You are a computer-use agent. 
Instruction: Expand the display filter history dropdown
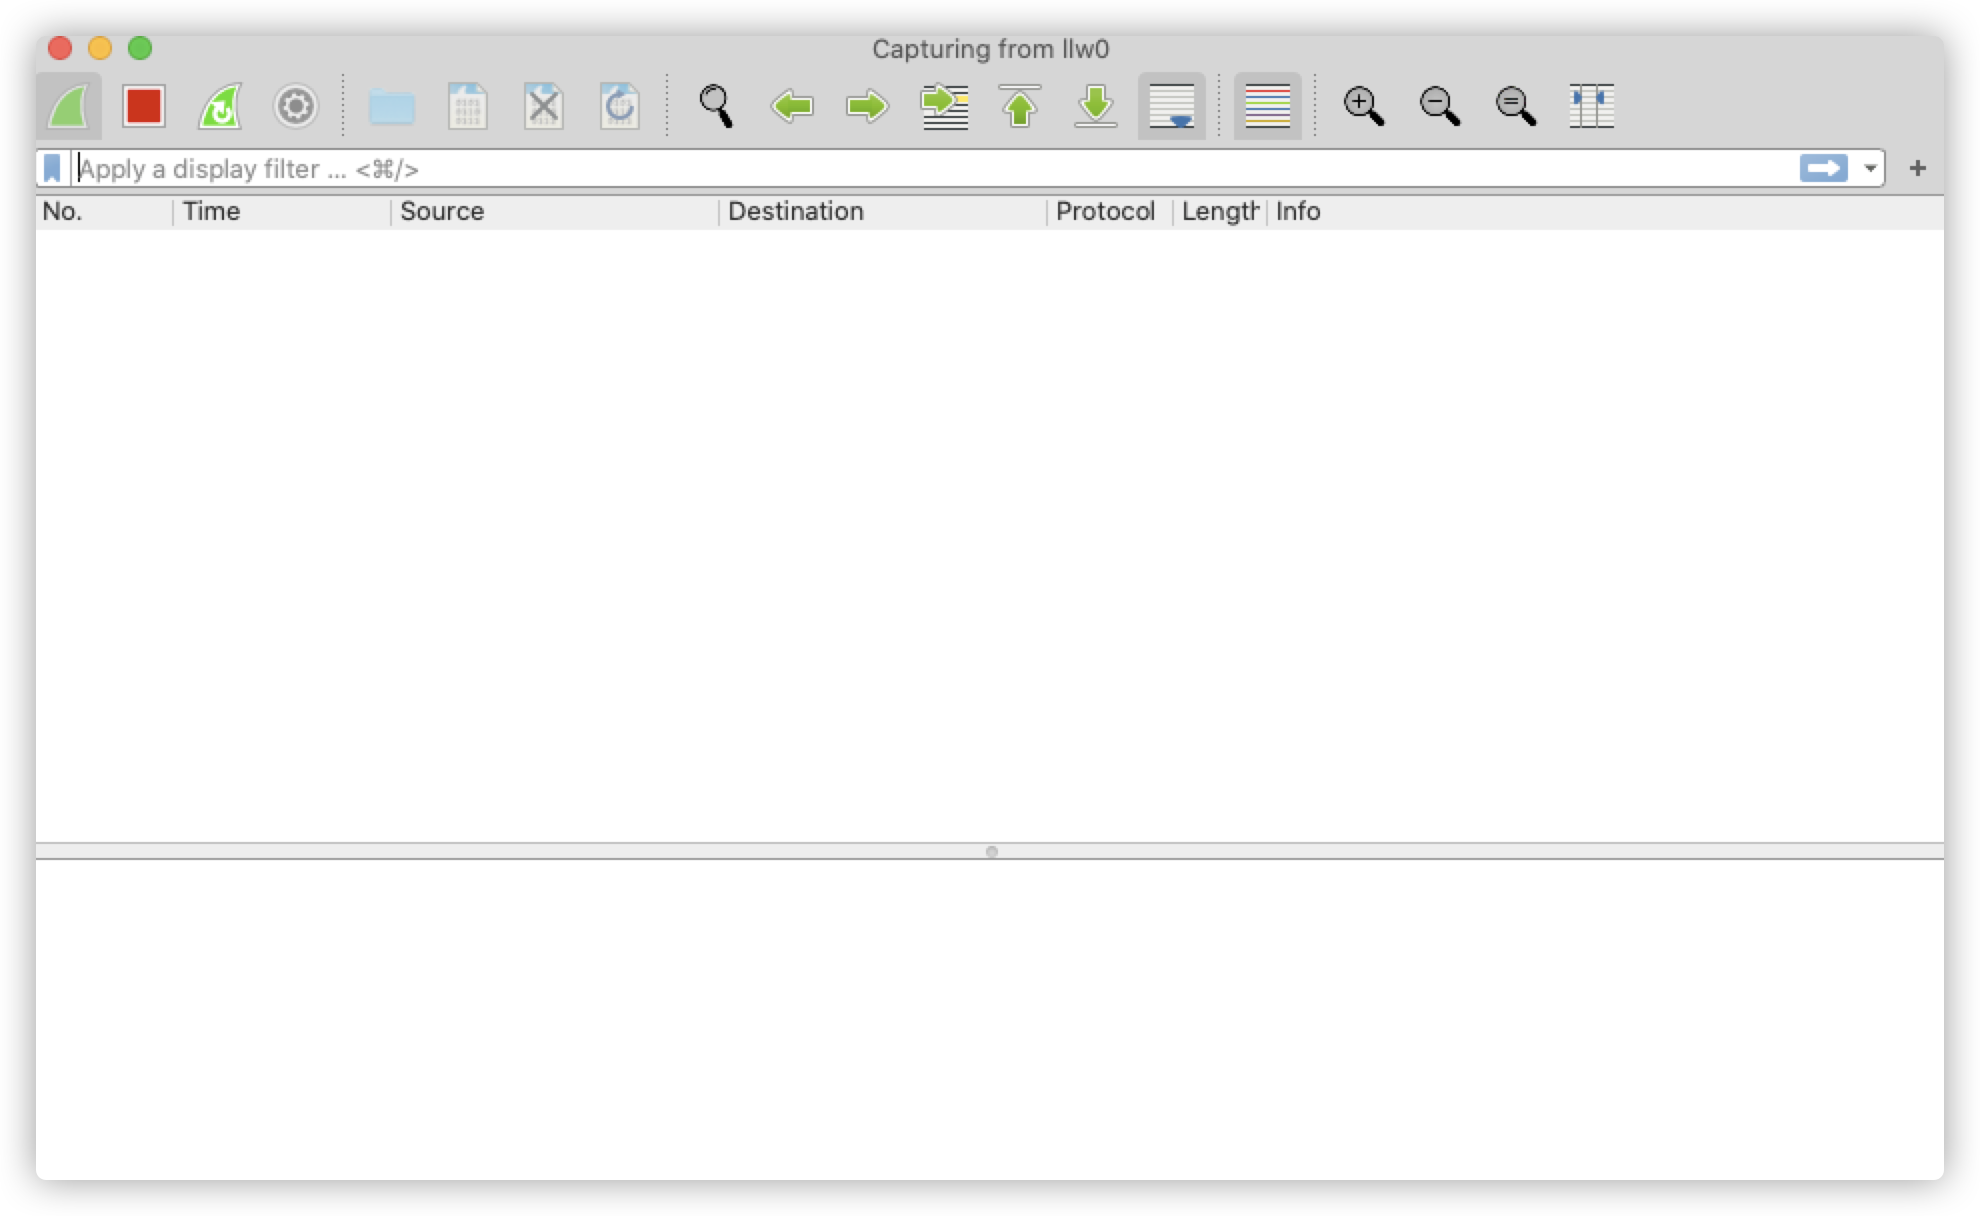click(x=1869, y=168)
